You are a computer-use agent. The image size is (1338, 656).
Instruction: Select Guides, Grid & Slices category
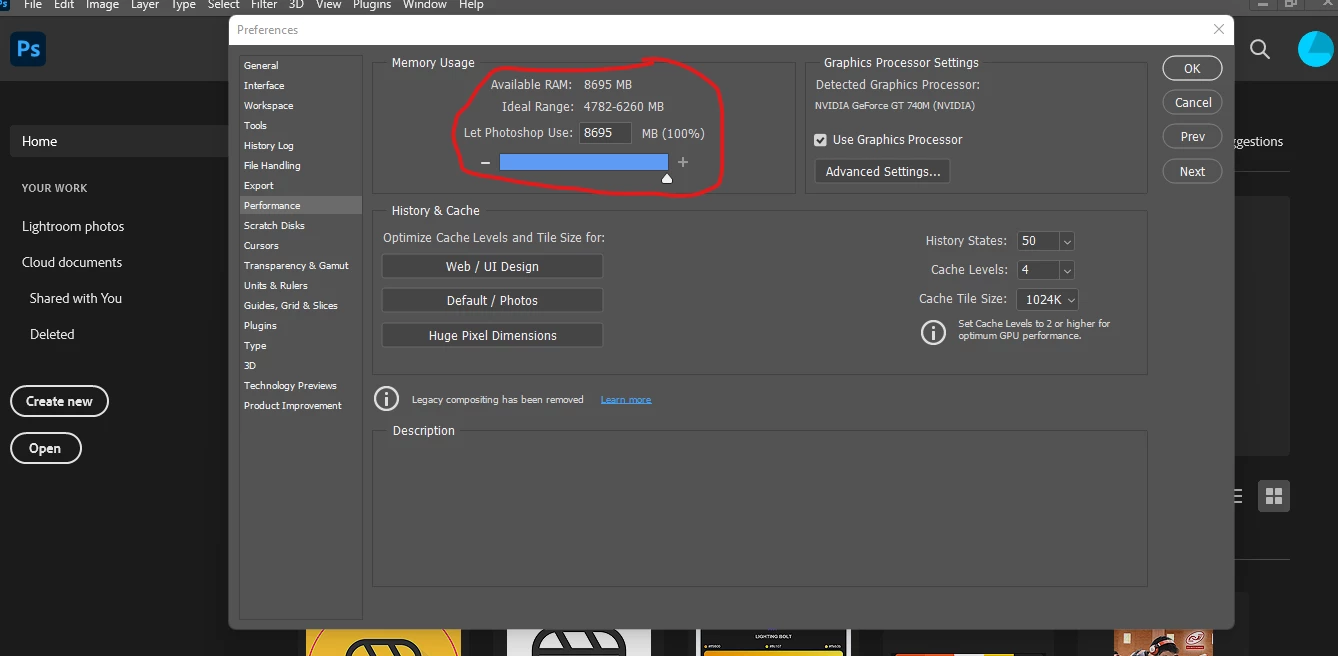301,305
